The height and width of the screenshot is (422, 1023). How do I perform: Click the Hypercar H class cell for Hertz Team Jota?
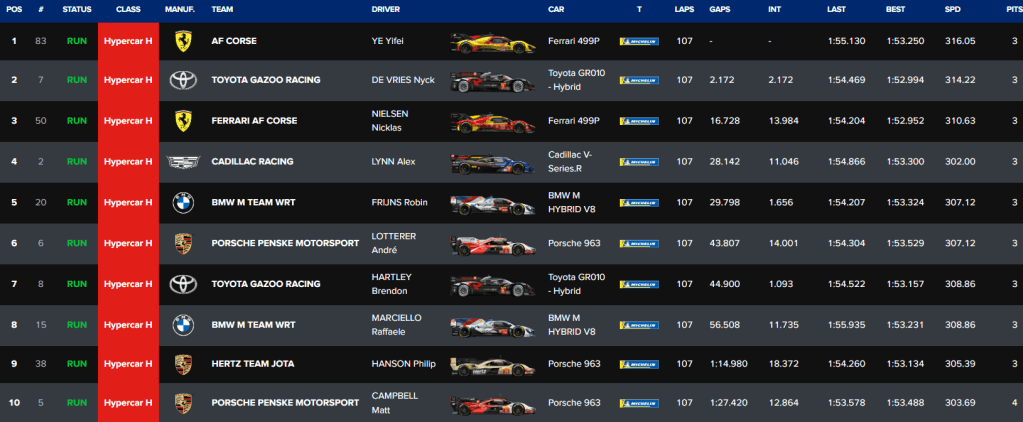coord(128,364)
